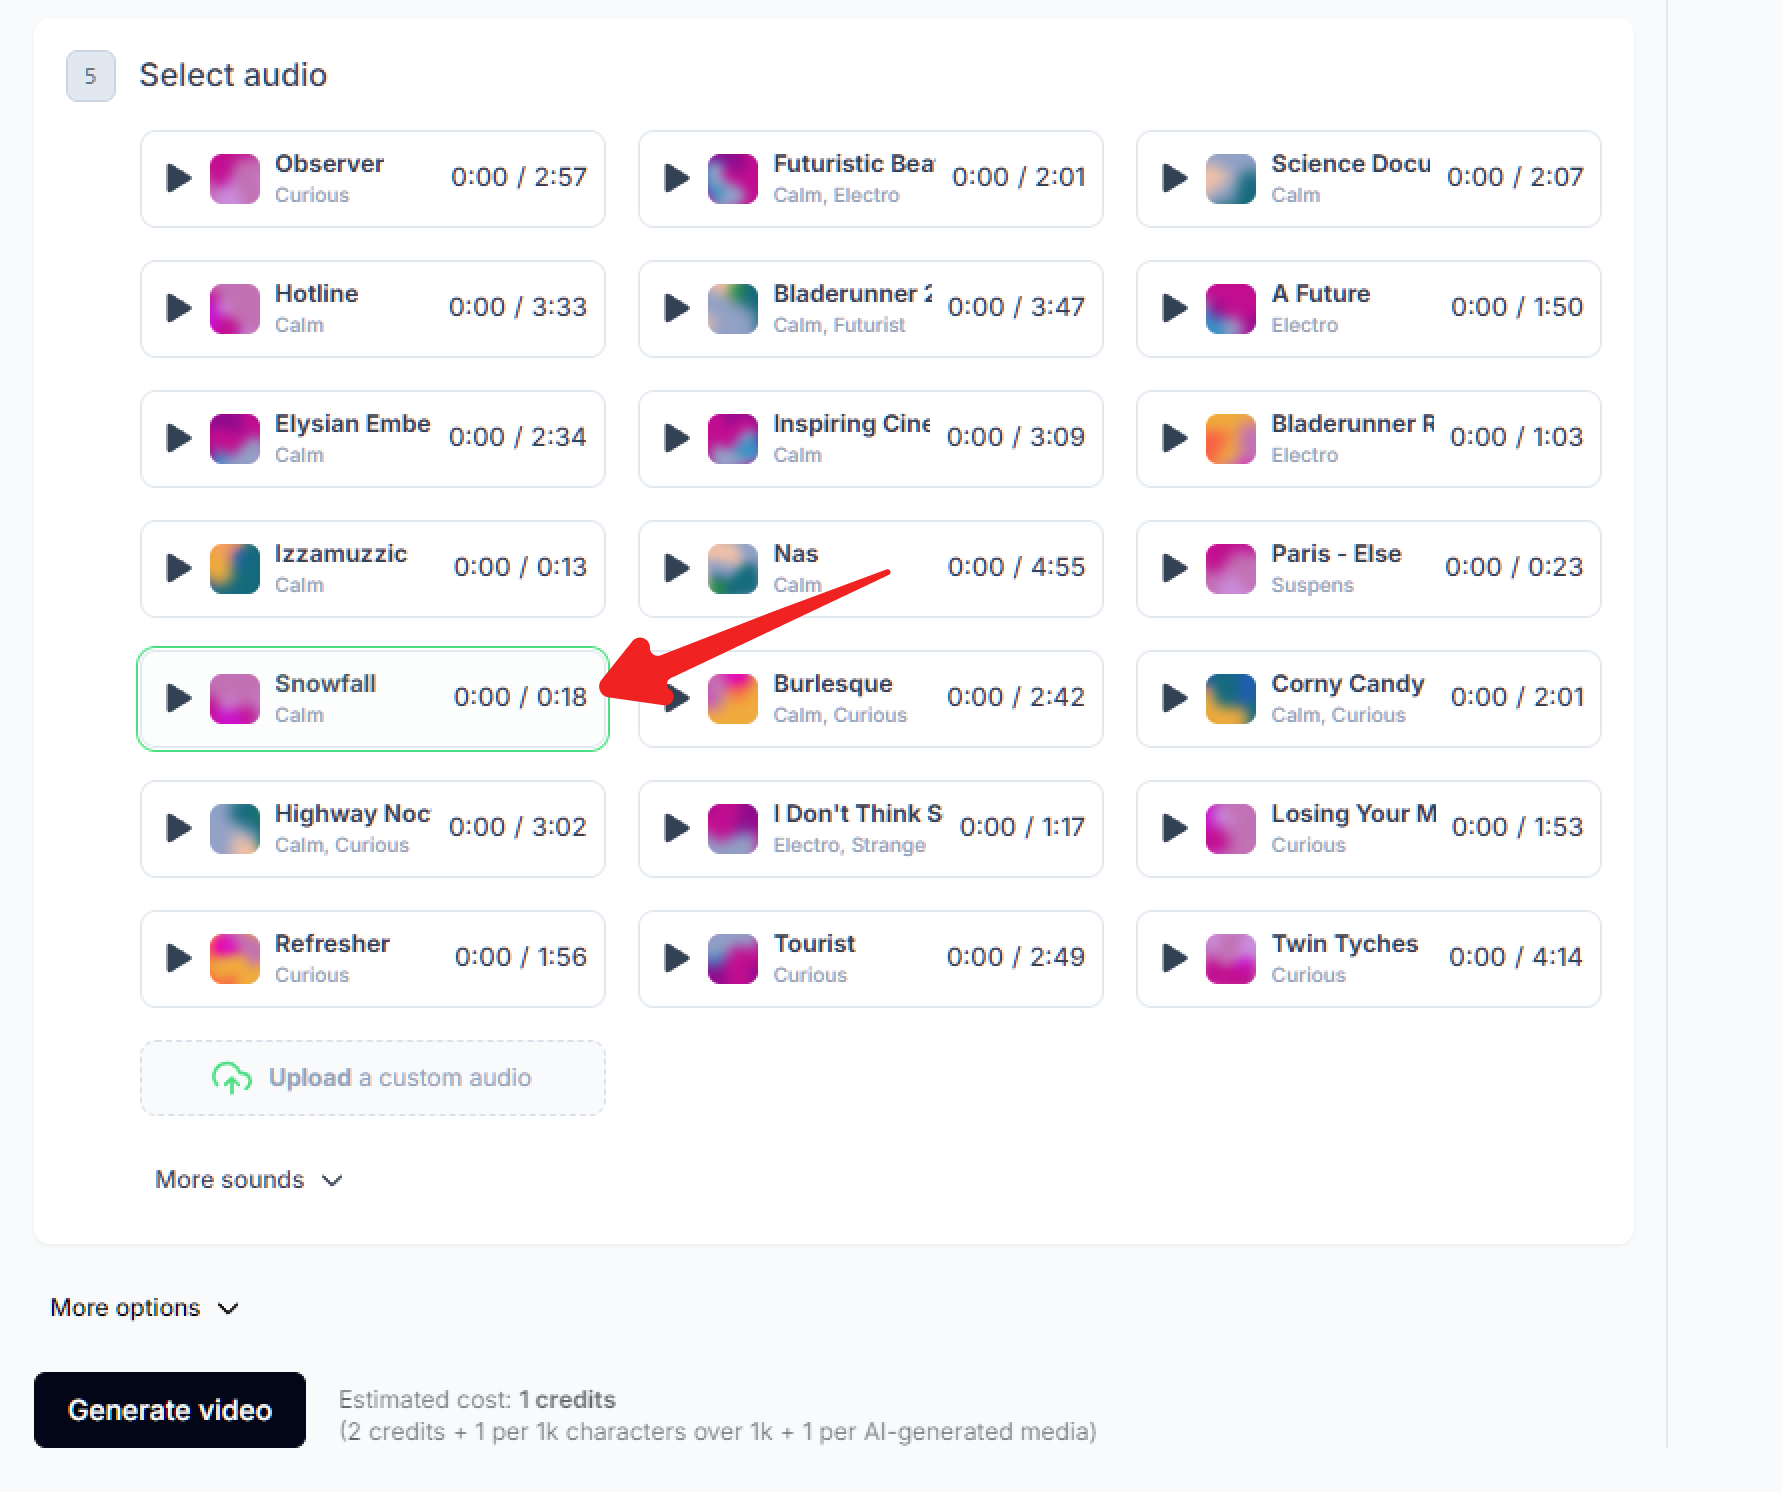This screenshot has height=1492, width=1782.
Task: Play the Hotline track preview
Action: click(x=179, y=308)
